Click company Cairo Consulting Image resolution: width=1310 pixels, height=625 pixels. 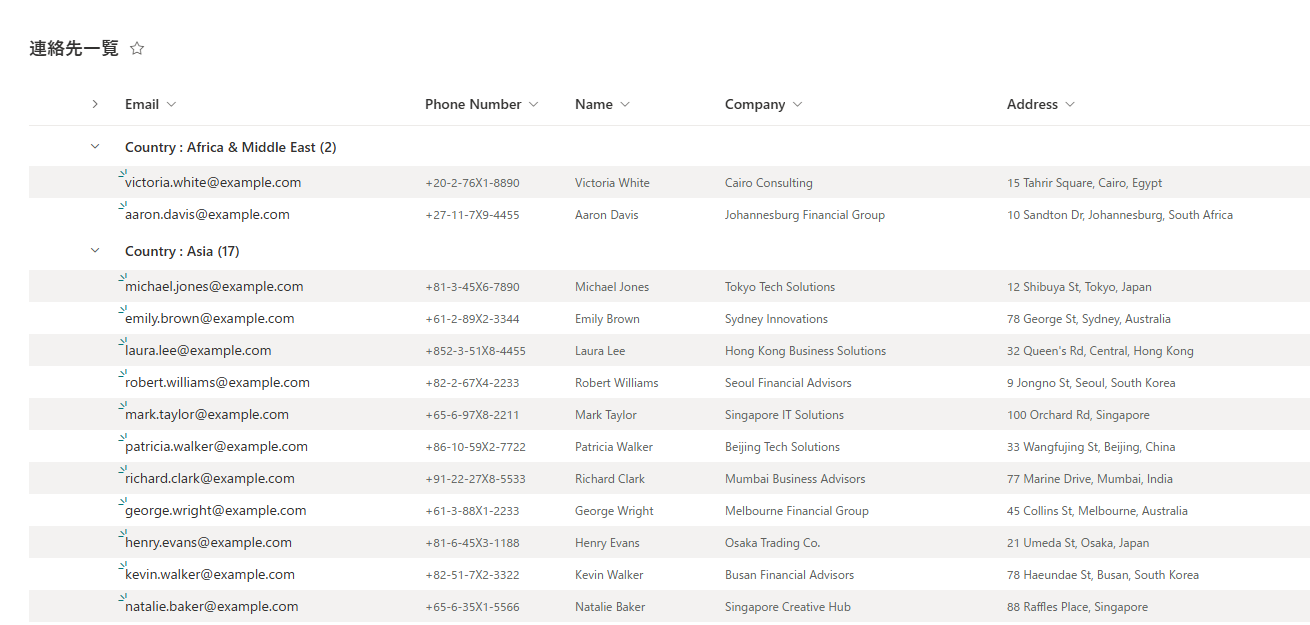(x=769, y=183)
